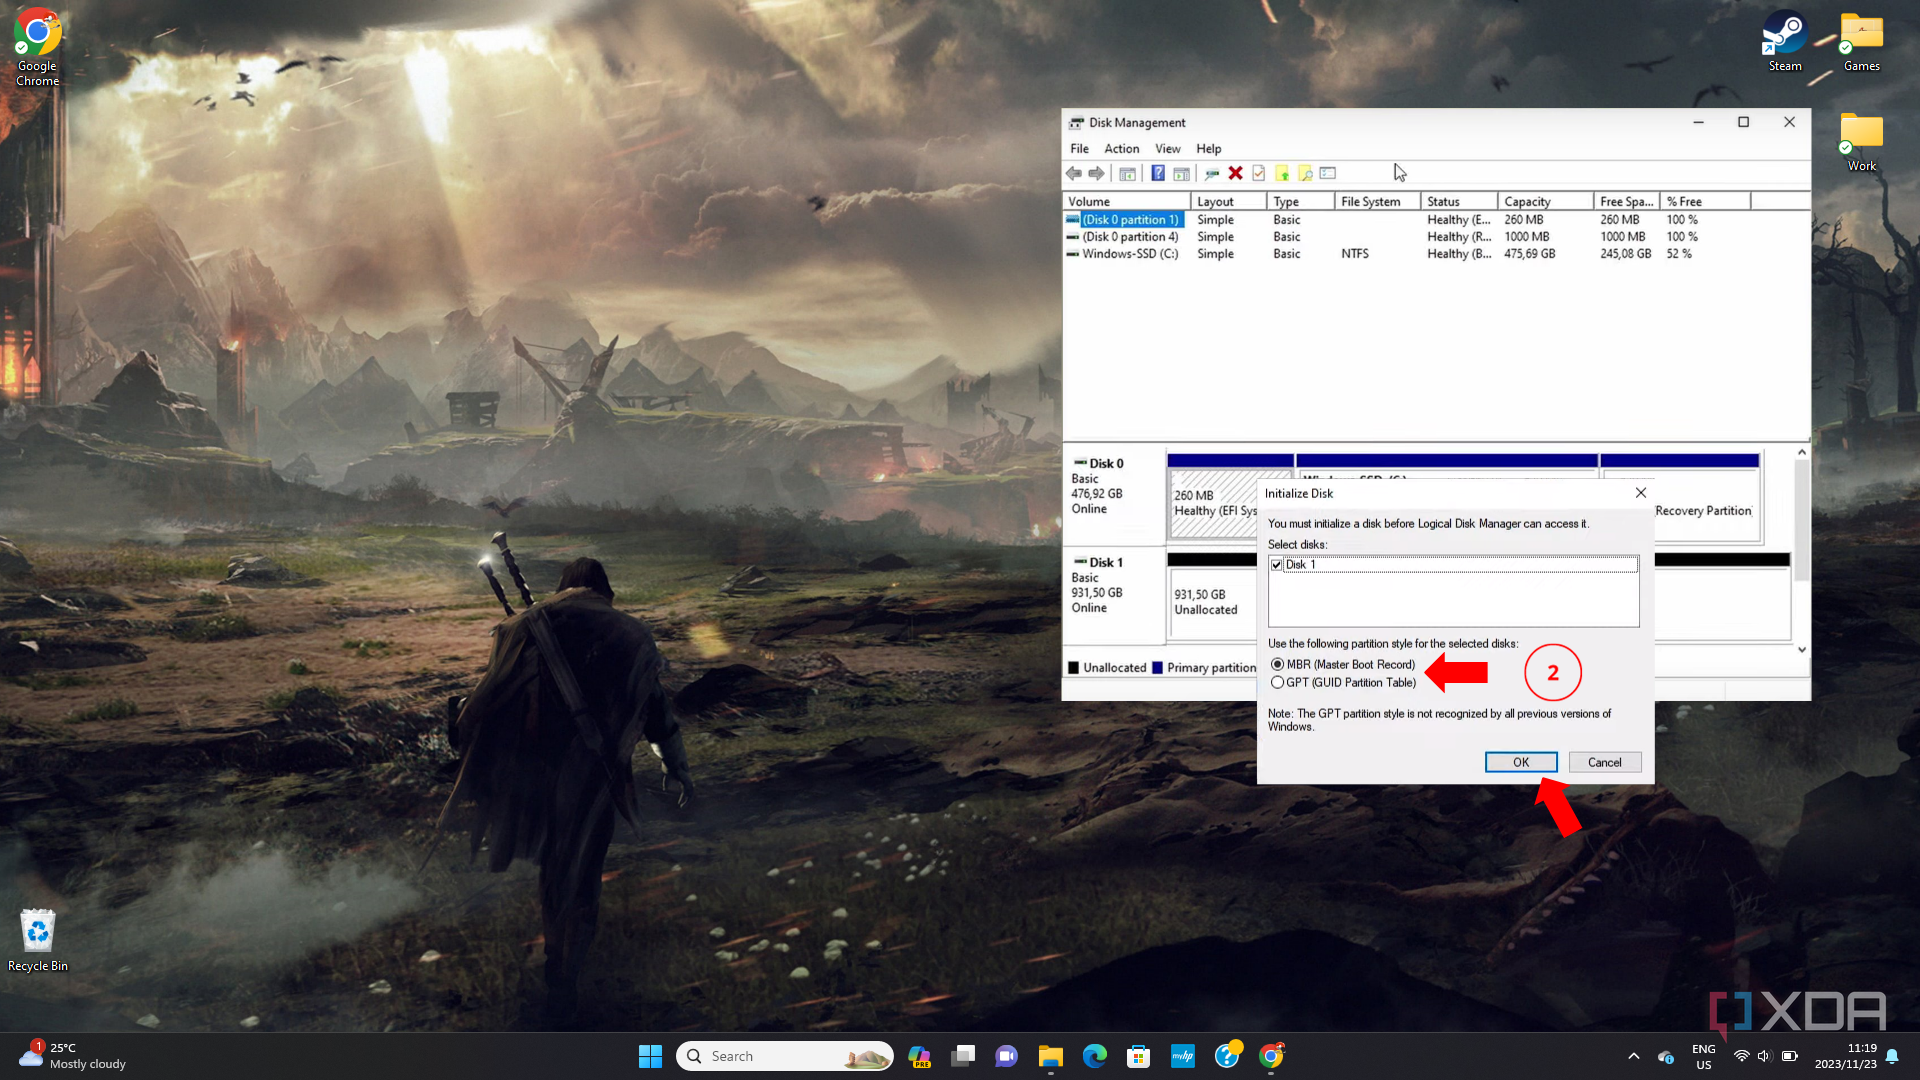Open the Help menu
1920x1080 pixels.
click(x=1209, y=149)
